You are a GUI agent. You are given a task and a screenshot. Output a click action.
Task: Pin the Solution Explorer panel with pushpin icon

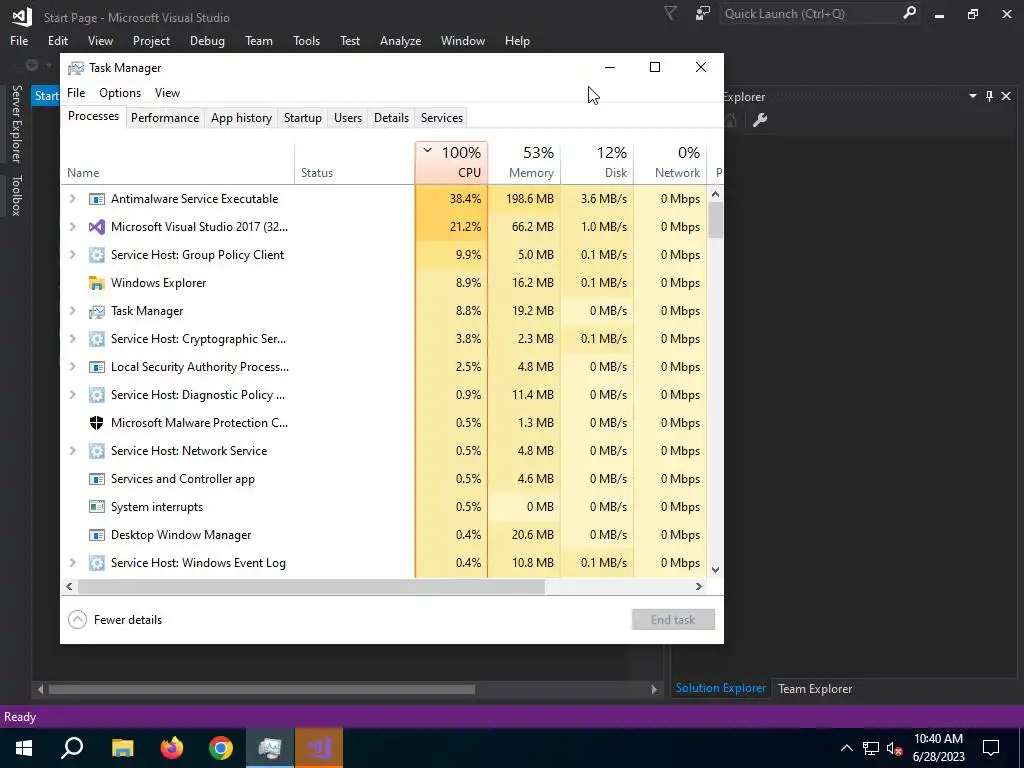(x=989, y=96)
